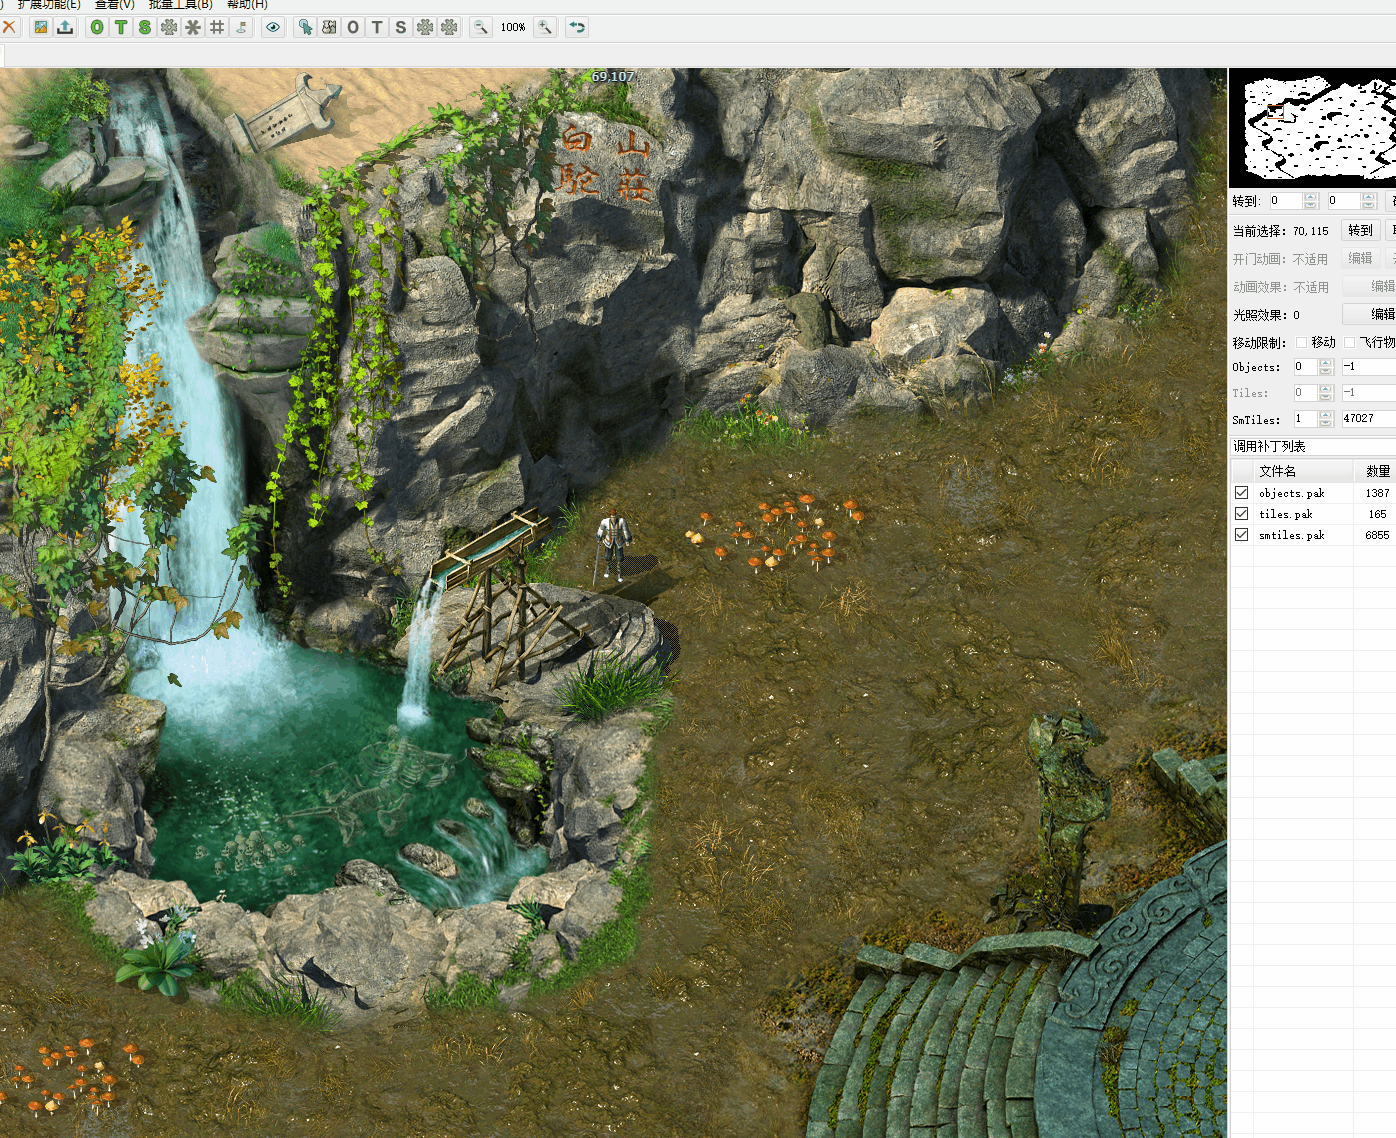Select the gray S smtiles edit tool
The height and width of the screenshot is (1138, 1396).
point(401,27)
